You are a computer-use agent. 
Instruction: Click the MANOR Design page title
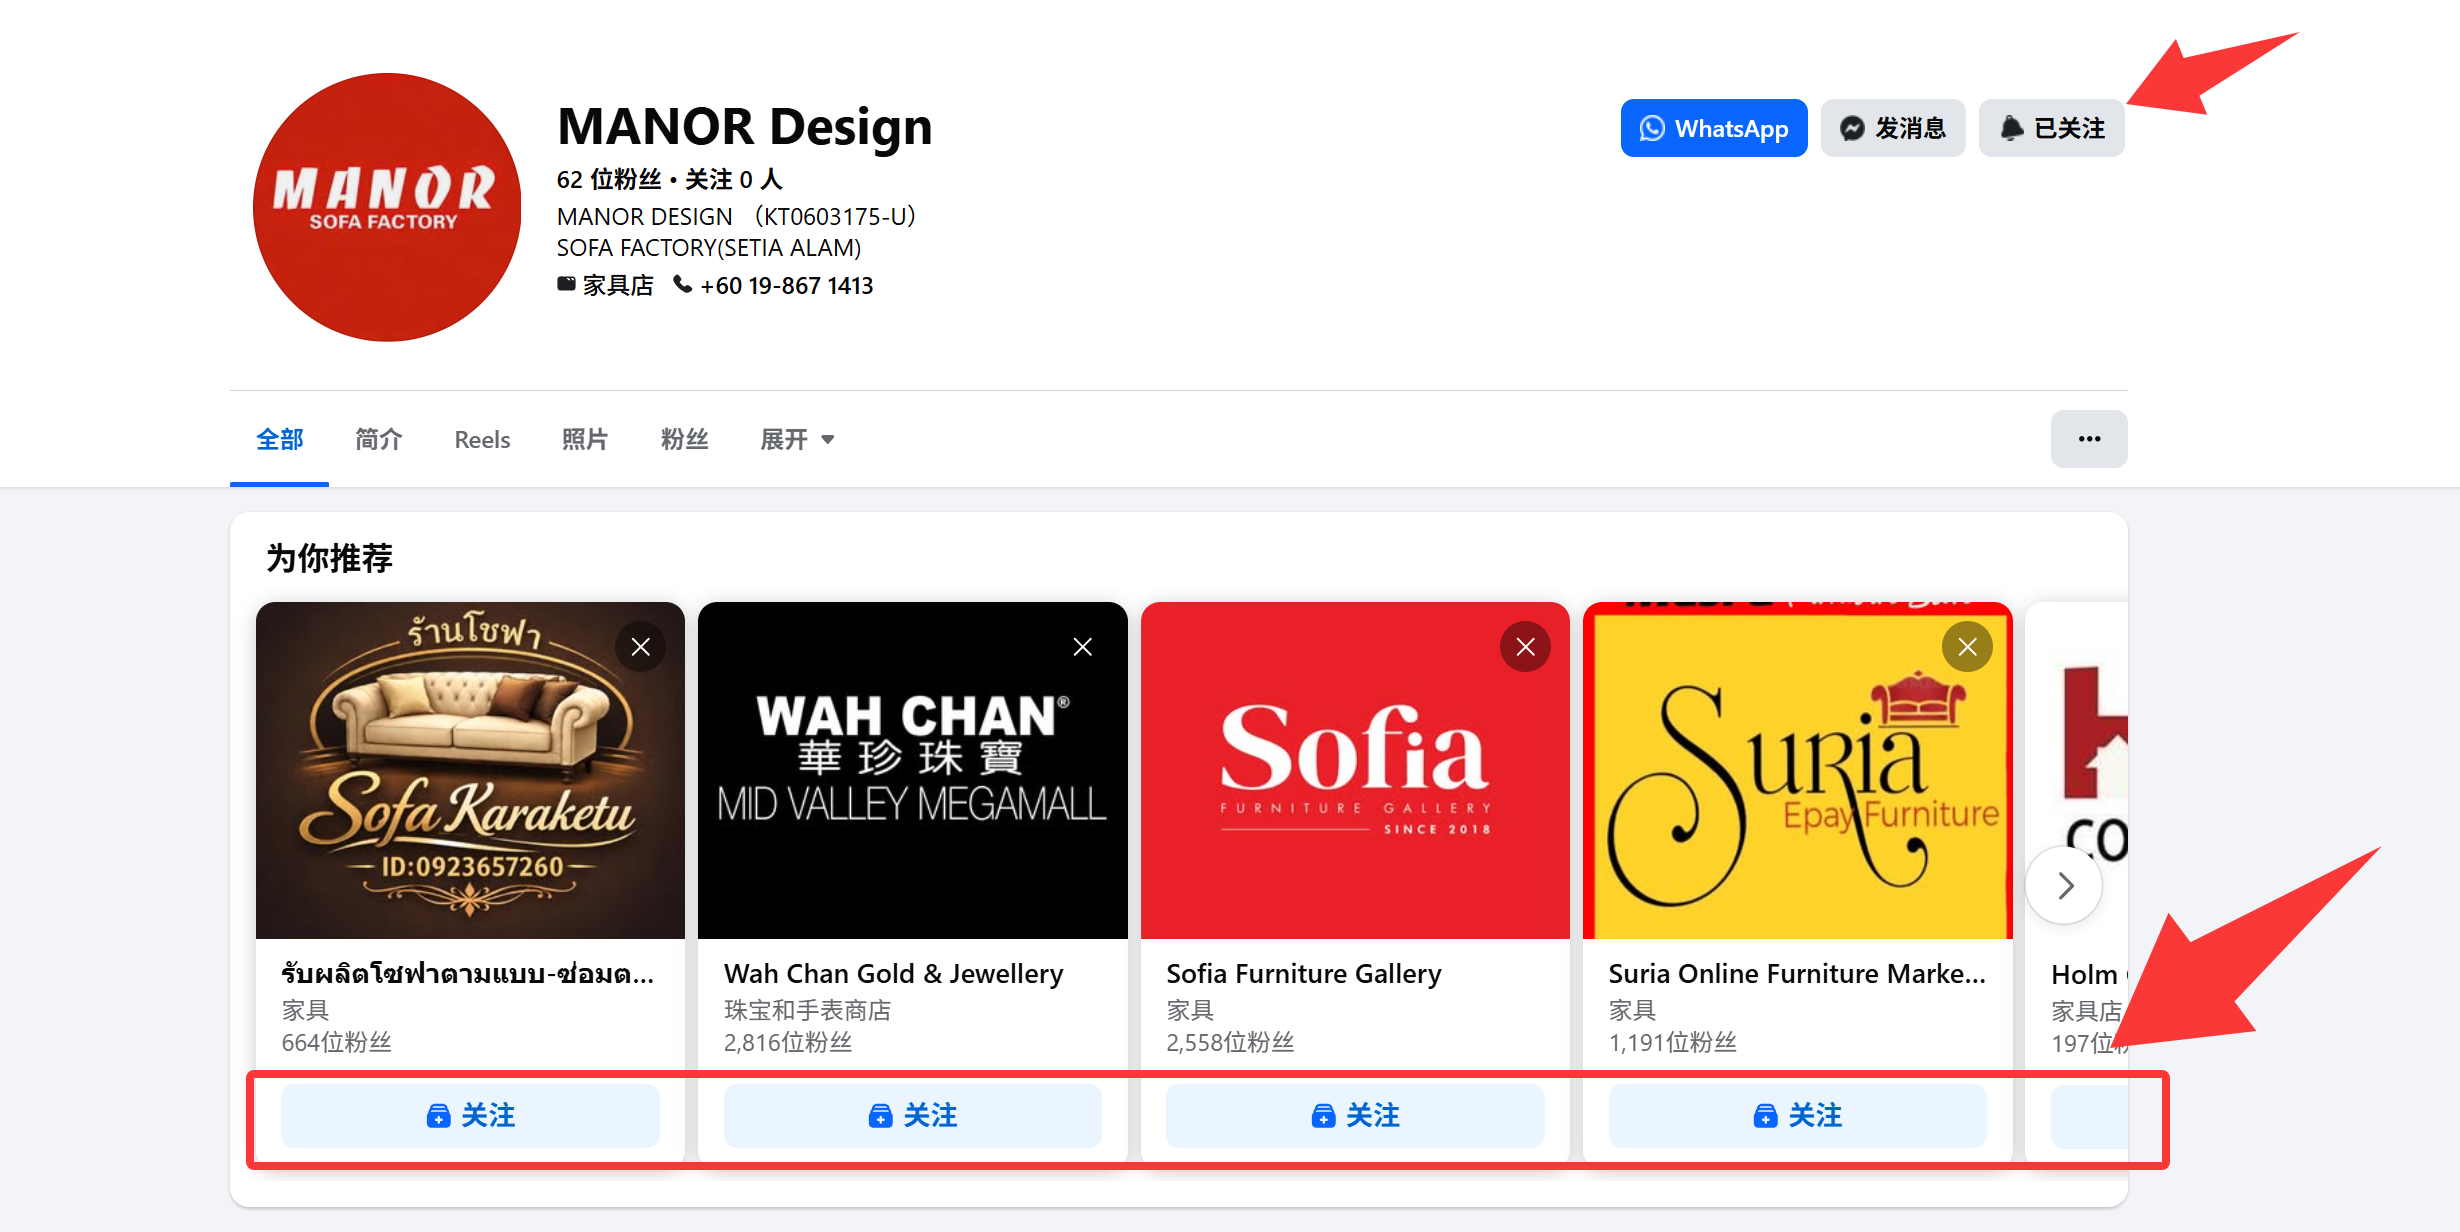coord(744,127)
